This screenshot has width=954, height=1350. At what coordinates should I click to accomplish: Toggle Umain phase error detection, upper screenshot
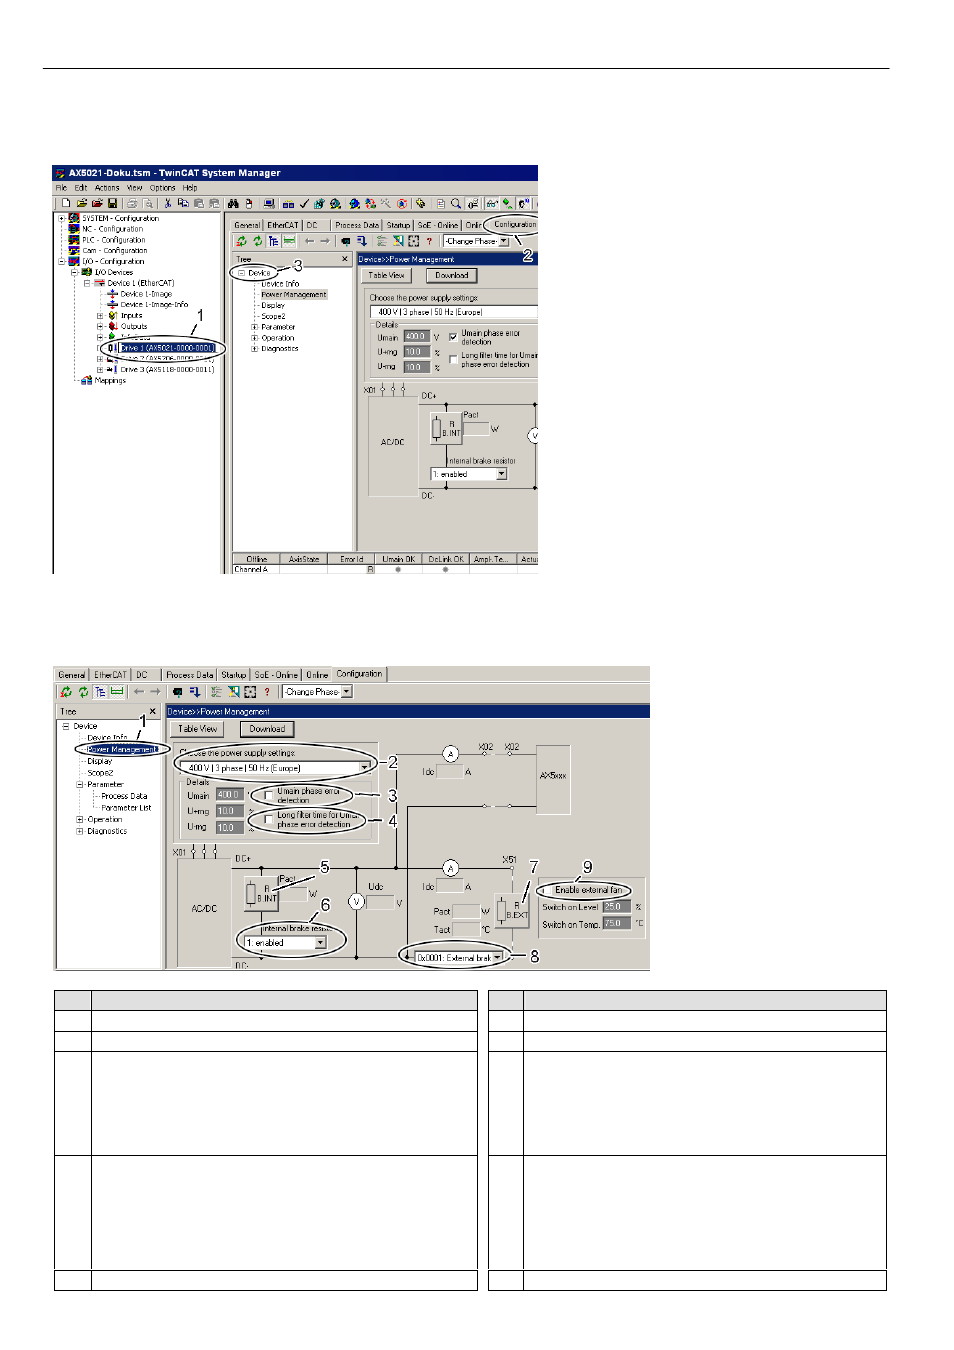tap(453, 337)
